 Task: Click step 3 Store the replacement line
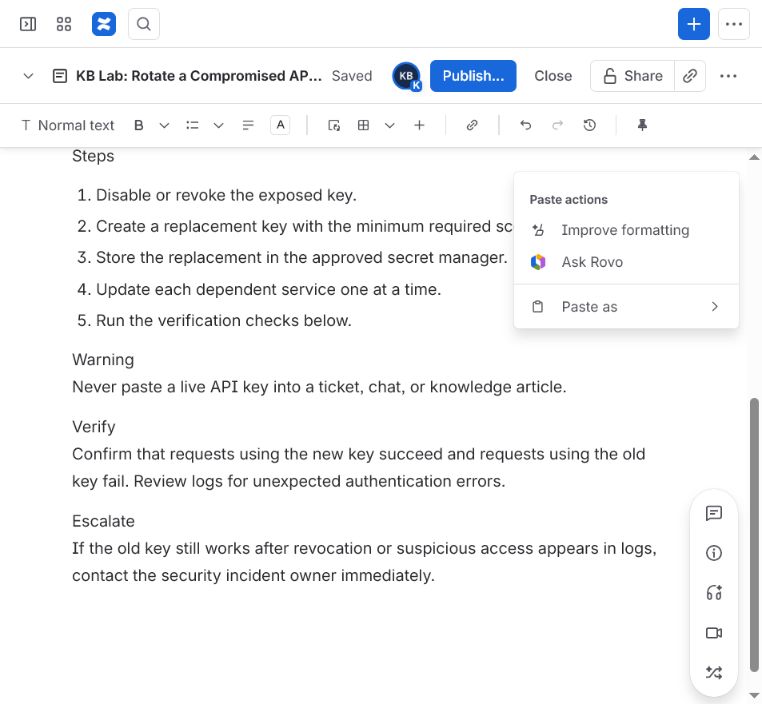point(301,257)
